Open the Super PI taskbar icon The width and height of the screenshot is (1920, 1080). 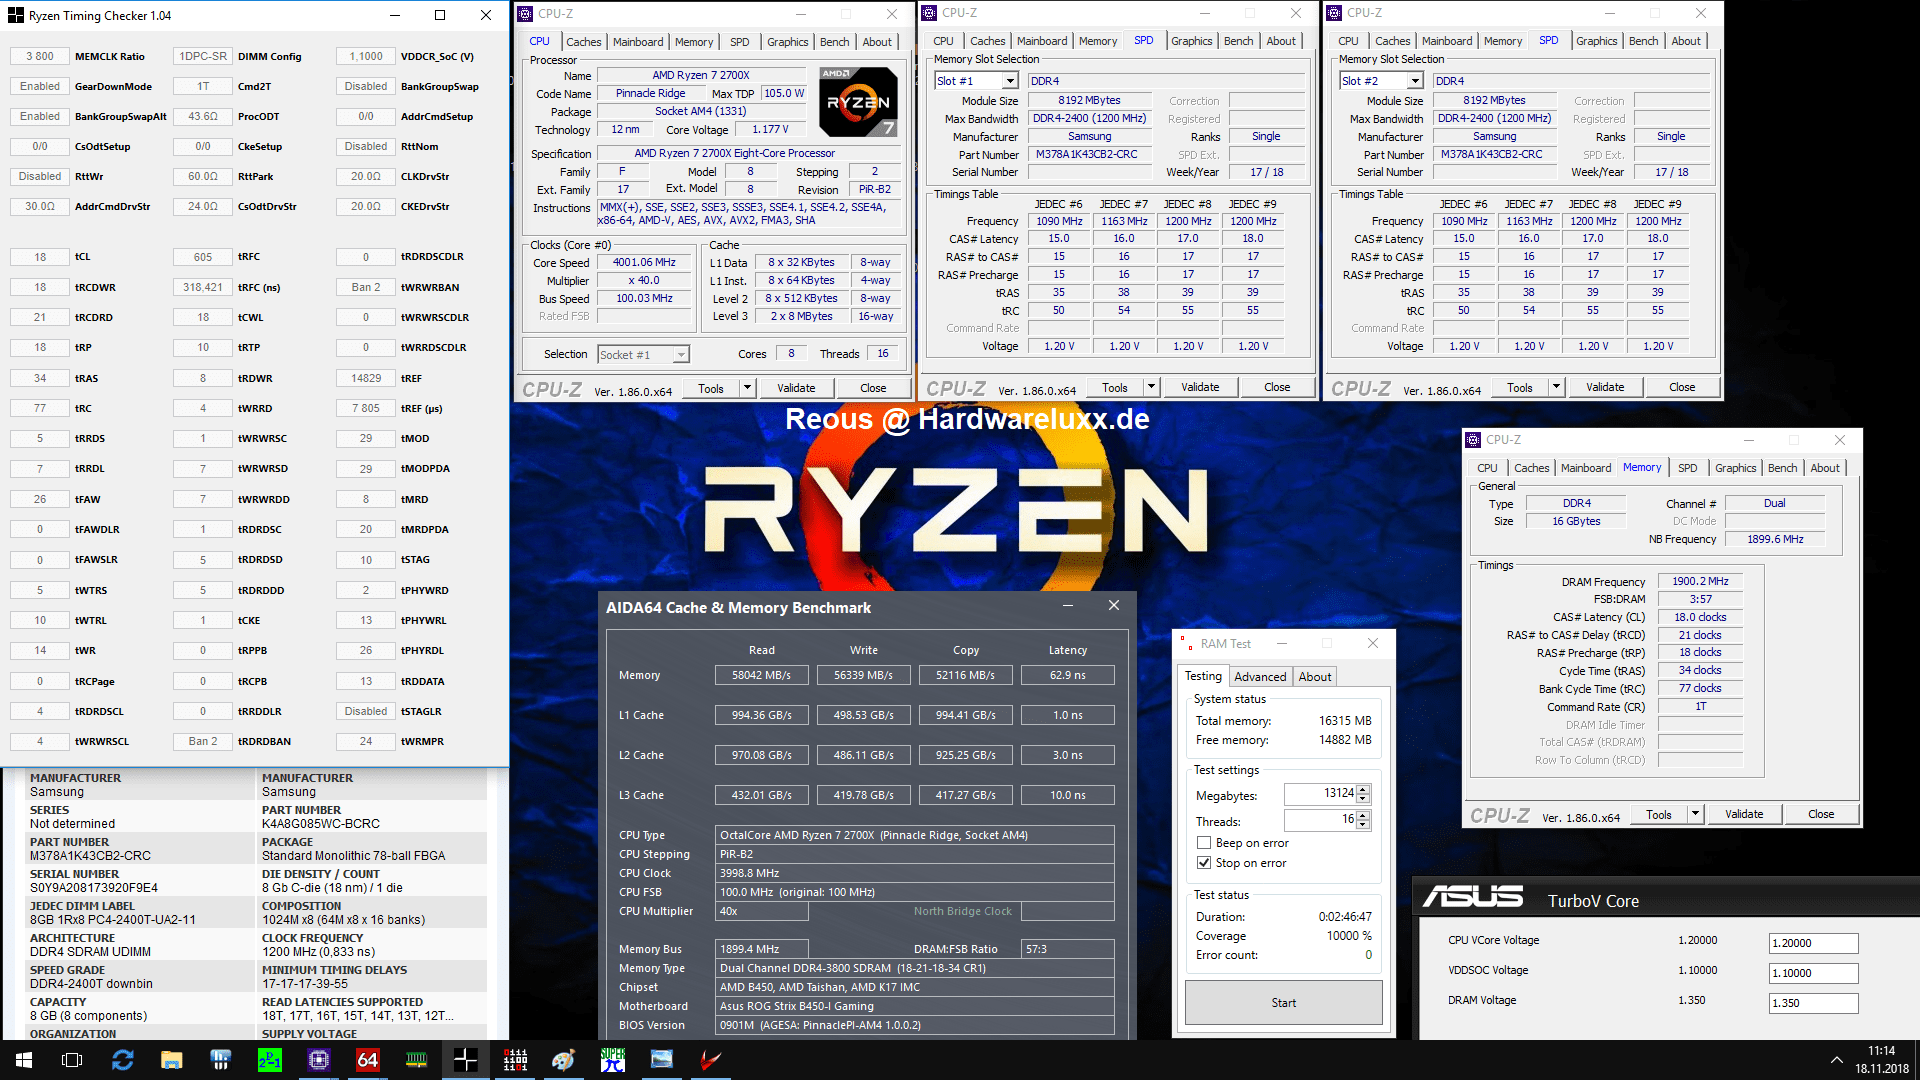point(612,1060)
